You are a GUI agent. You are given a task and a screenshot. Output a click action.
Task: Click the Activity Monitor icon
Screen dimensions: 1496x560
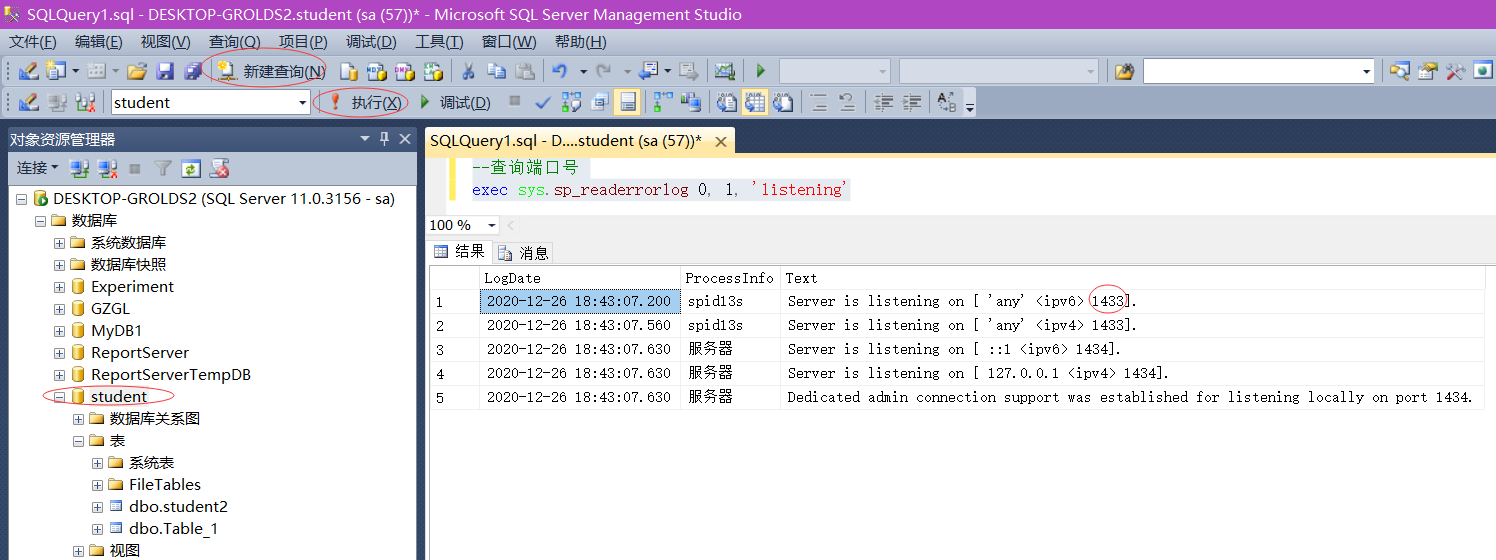click(724, 71)
